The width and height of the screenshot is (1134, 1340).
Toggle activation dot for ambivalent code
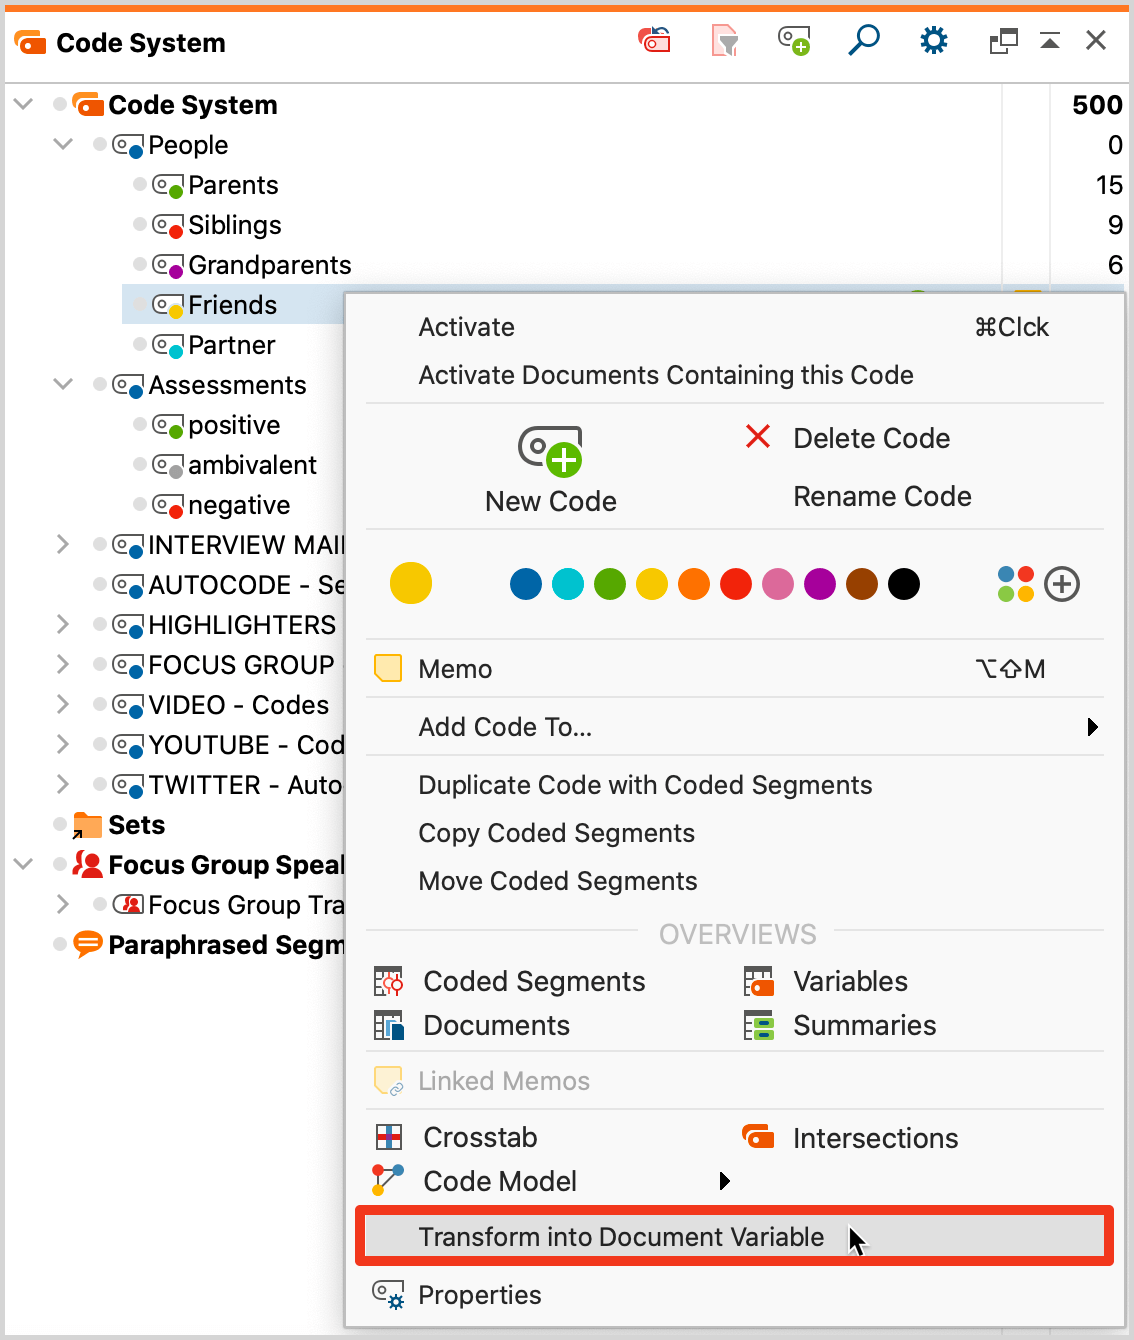click(140, 464)
